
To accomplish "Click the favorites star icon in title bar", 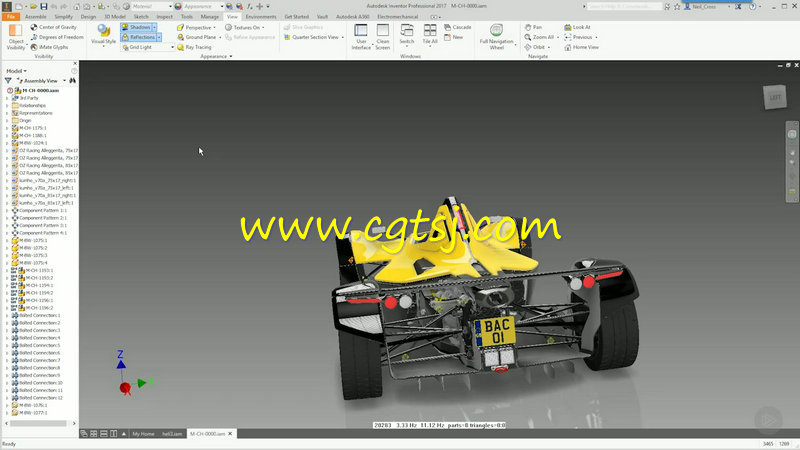I will [x=677, y=6].
